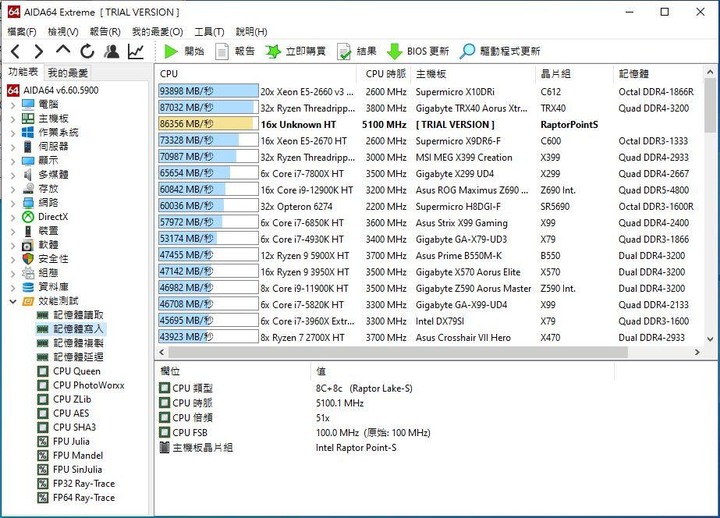Screen dimensions: 720x518
Task: Expand the 多媒體 tree node
Action: click(12, 175)
